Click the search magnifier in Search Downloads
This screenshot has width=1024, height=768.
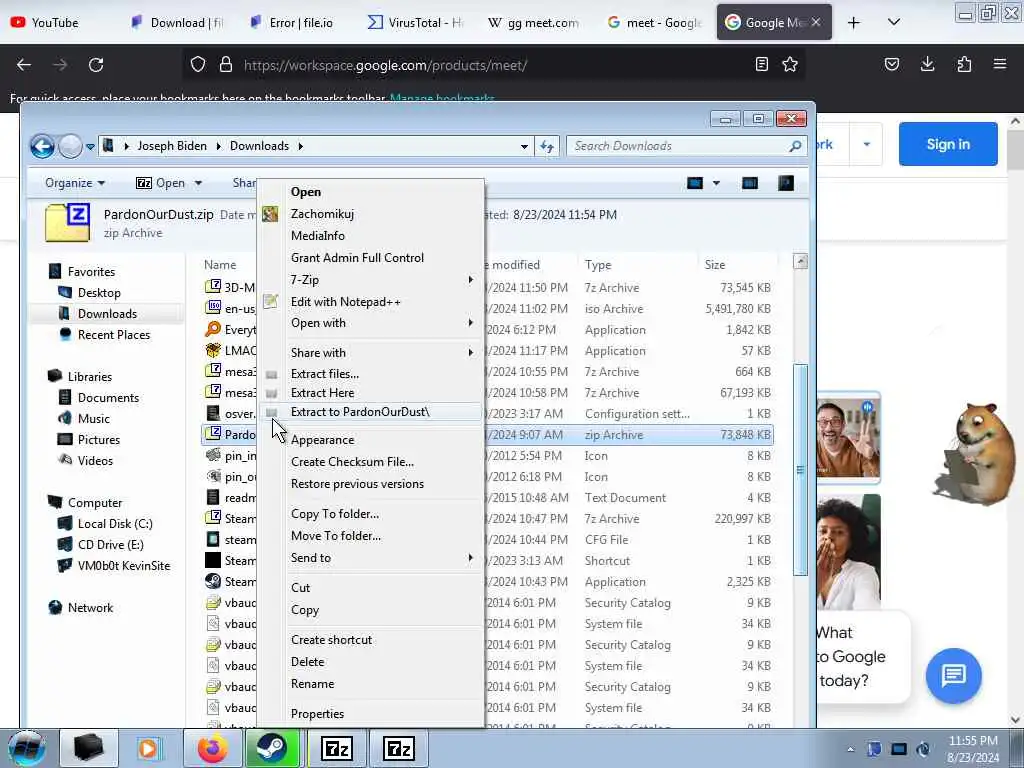(795, 146)
